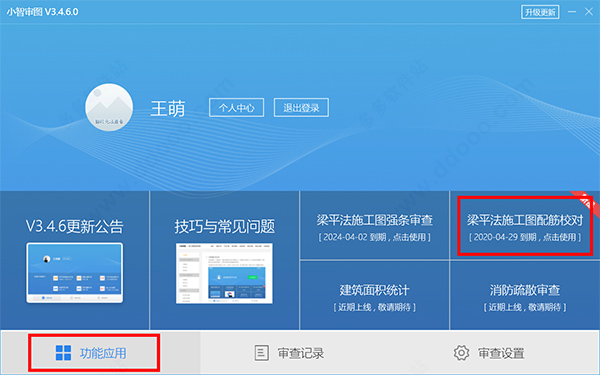Open 个人中心

click(x=236, y=108)
